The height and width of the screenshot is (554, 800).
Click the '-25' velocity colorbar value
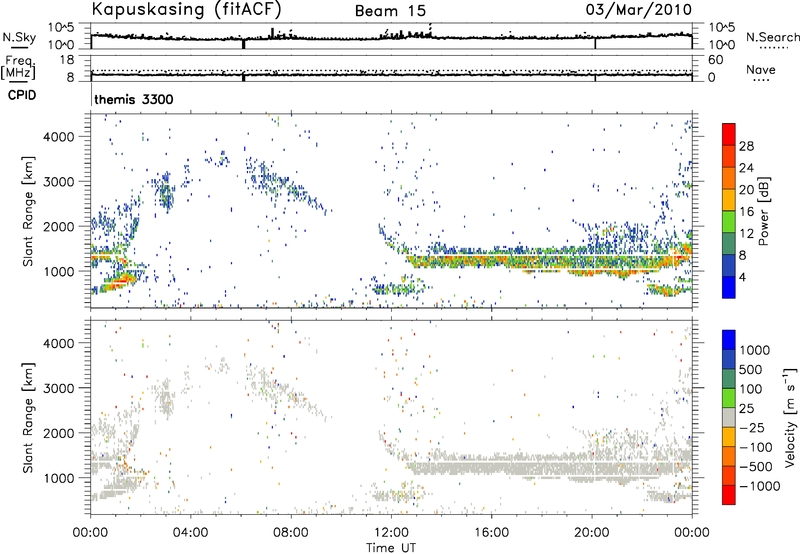pos(752,427)
